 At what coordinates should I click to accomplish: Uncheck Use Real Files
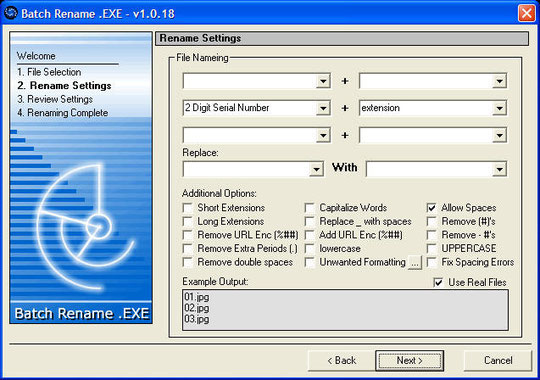tap(438, 283)
